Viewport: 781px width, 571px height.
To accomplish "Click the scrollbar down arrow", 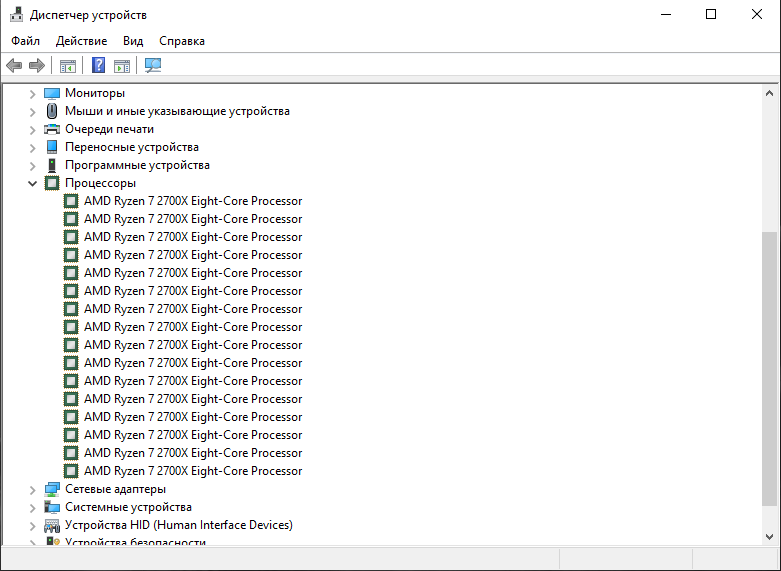I will [x=769, y=537].
